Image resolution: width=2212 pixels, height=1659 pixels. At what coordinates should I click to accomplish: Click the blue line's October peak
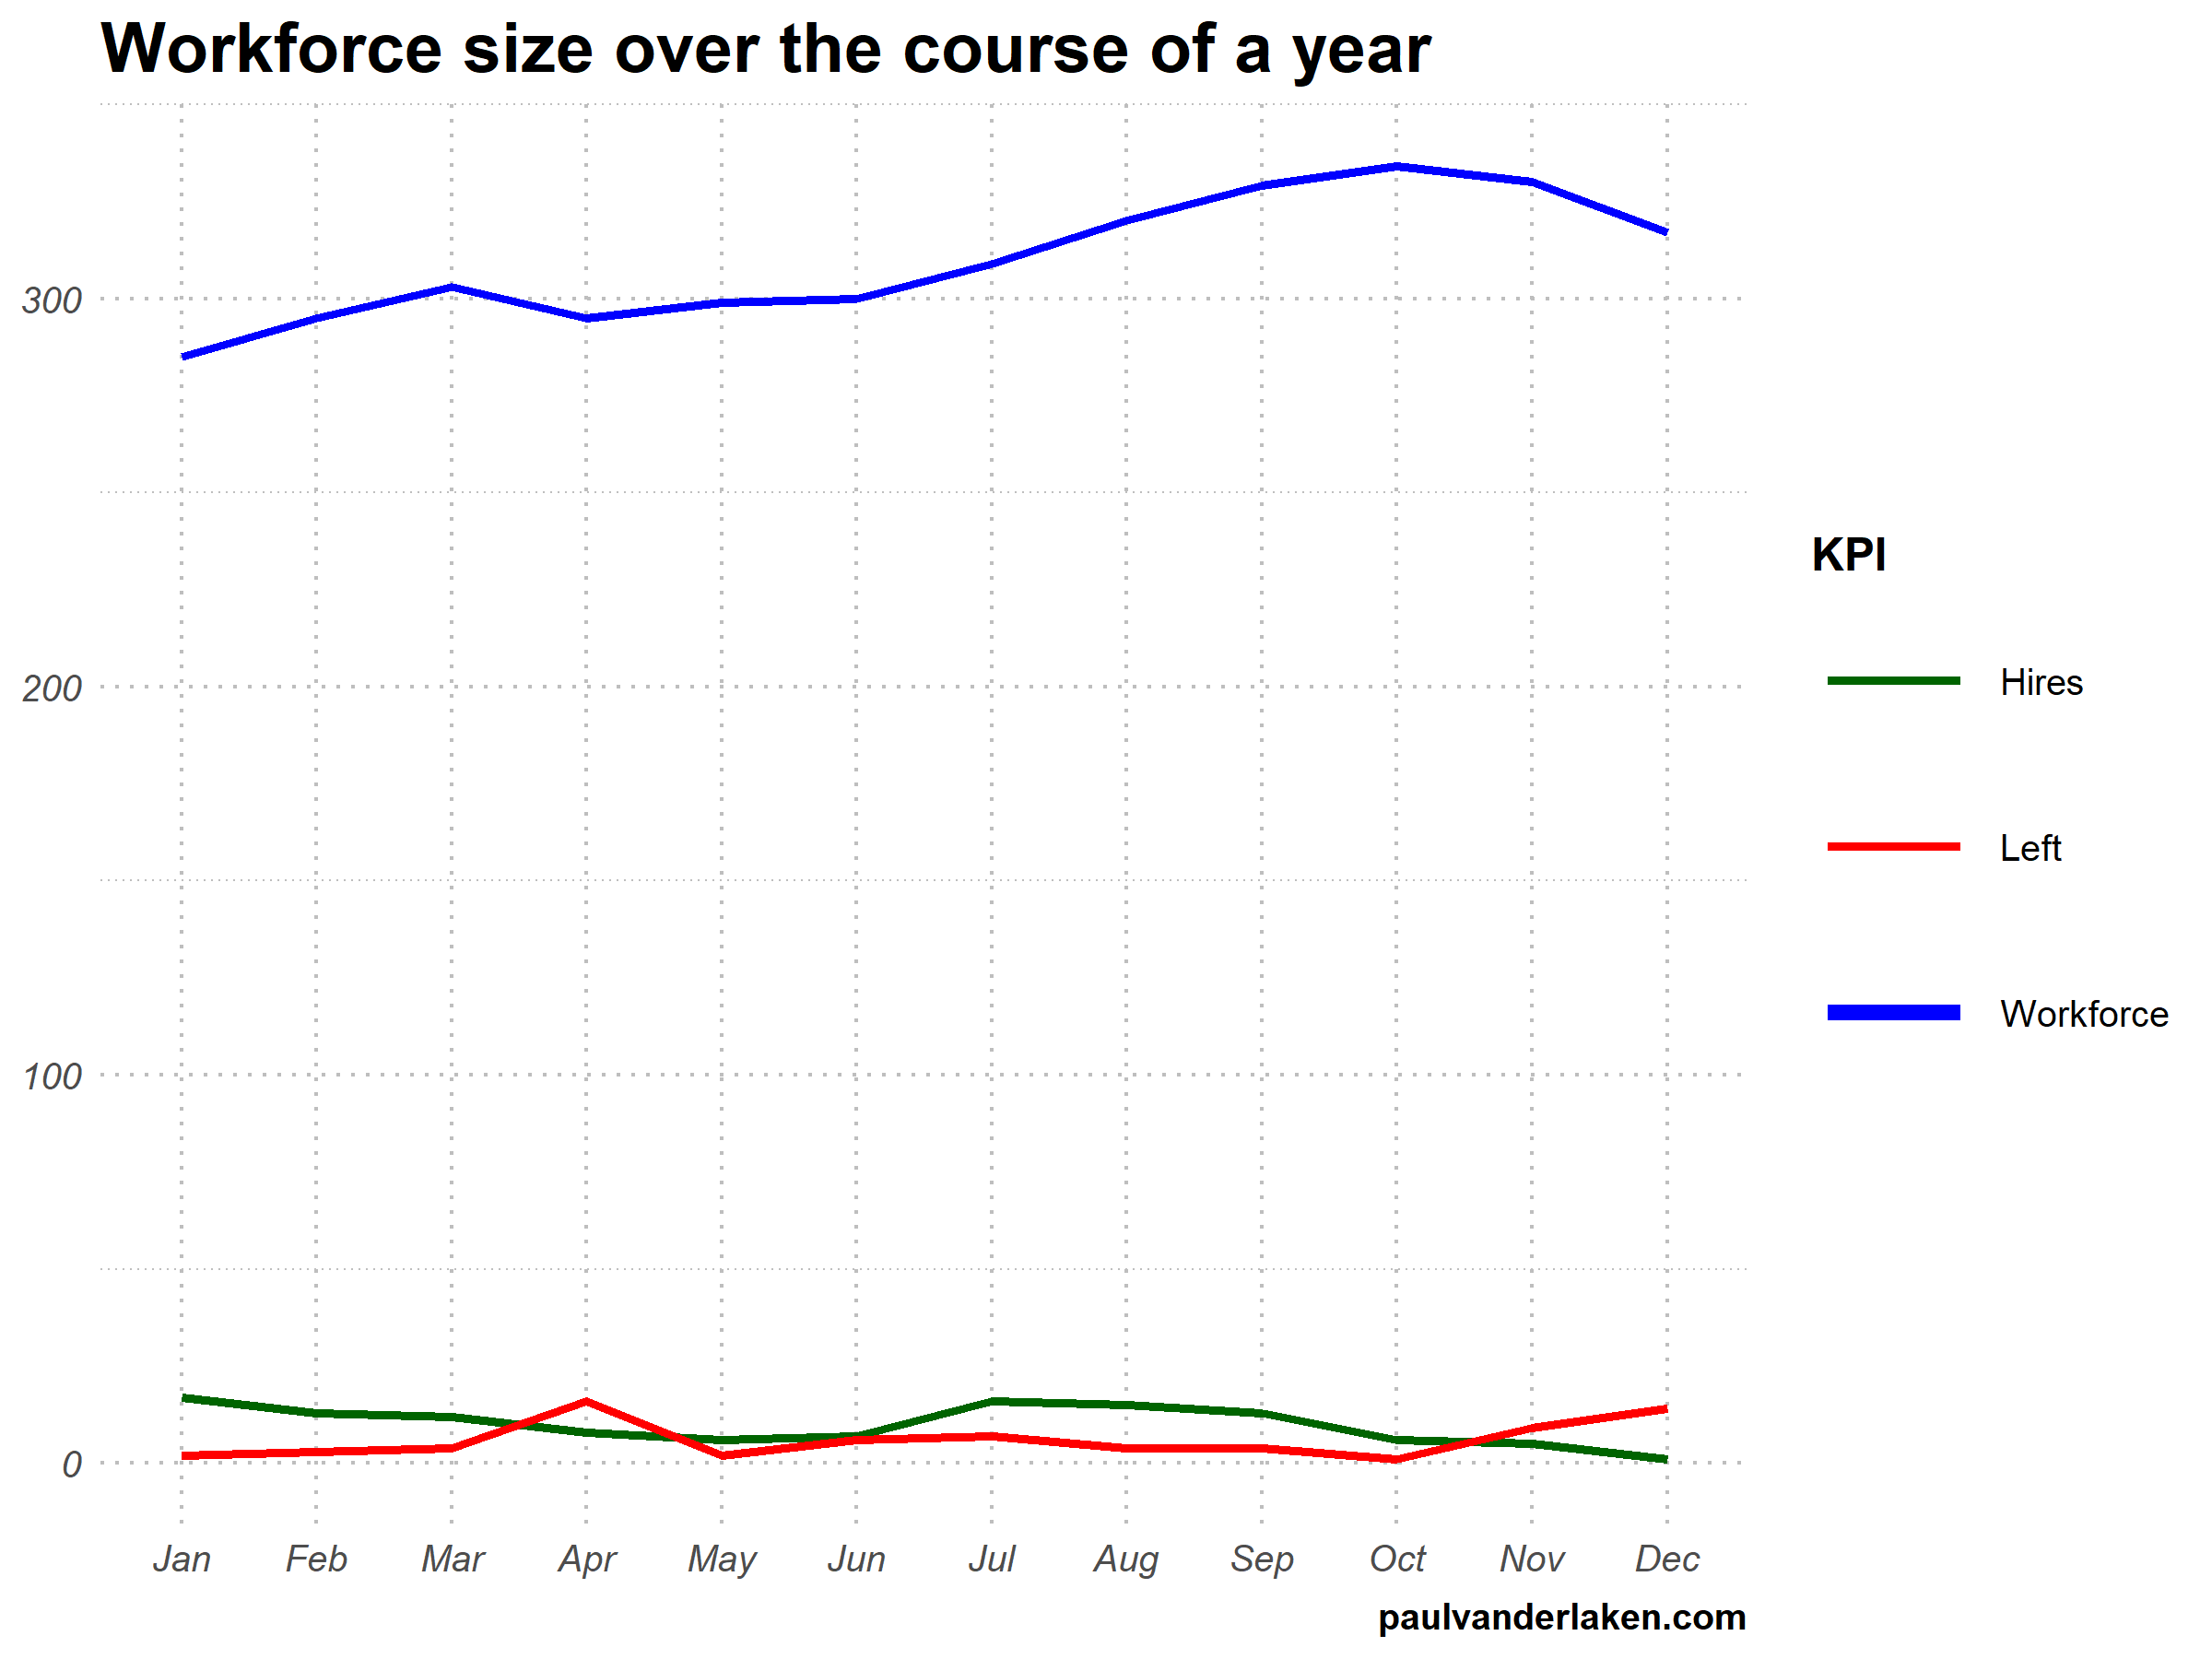(1396, 166)
